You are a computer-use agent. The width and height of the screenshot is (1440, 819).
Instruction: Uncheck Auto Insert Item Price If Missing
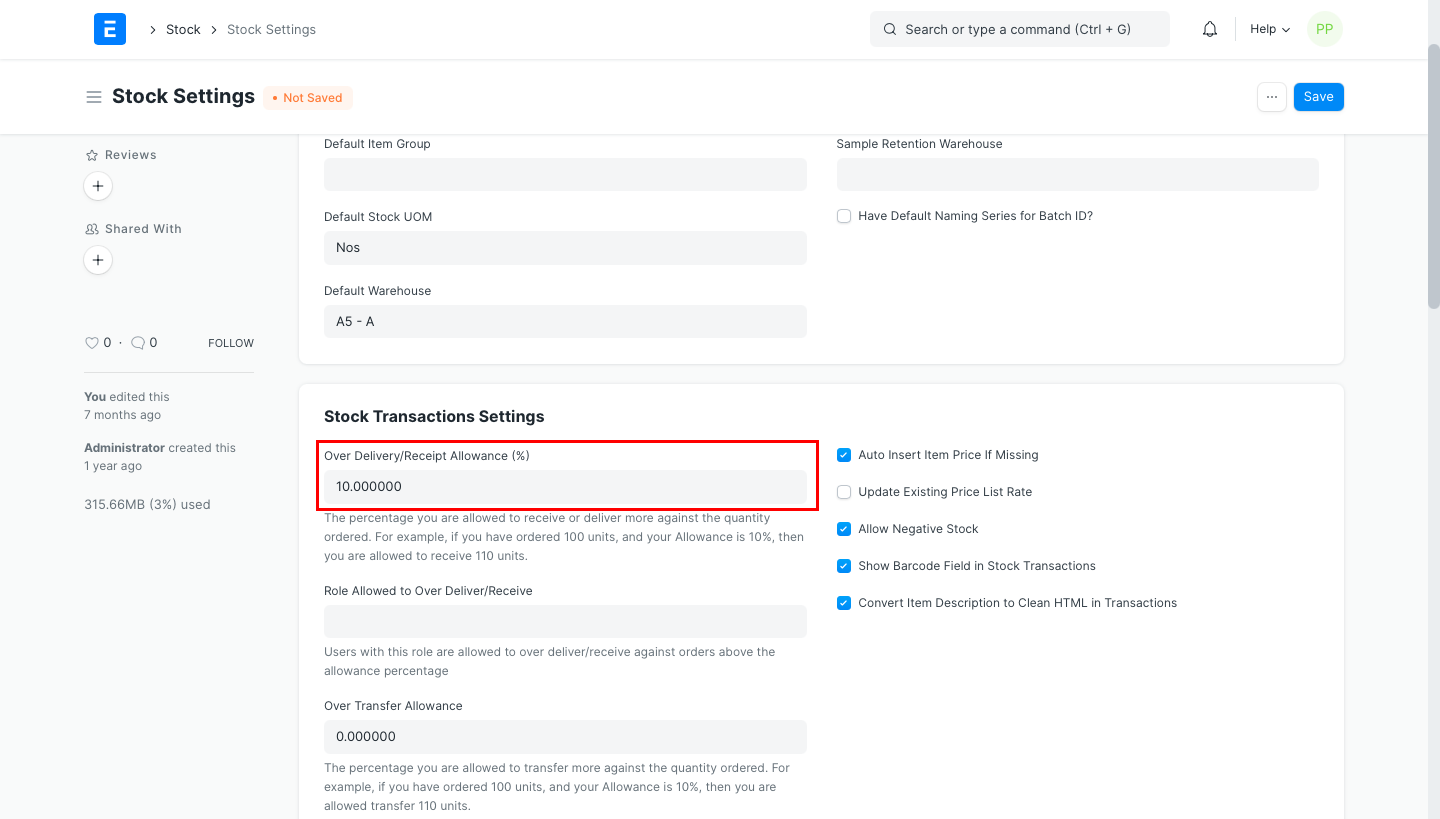tap(844, 455)
